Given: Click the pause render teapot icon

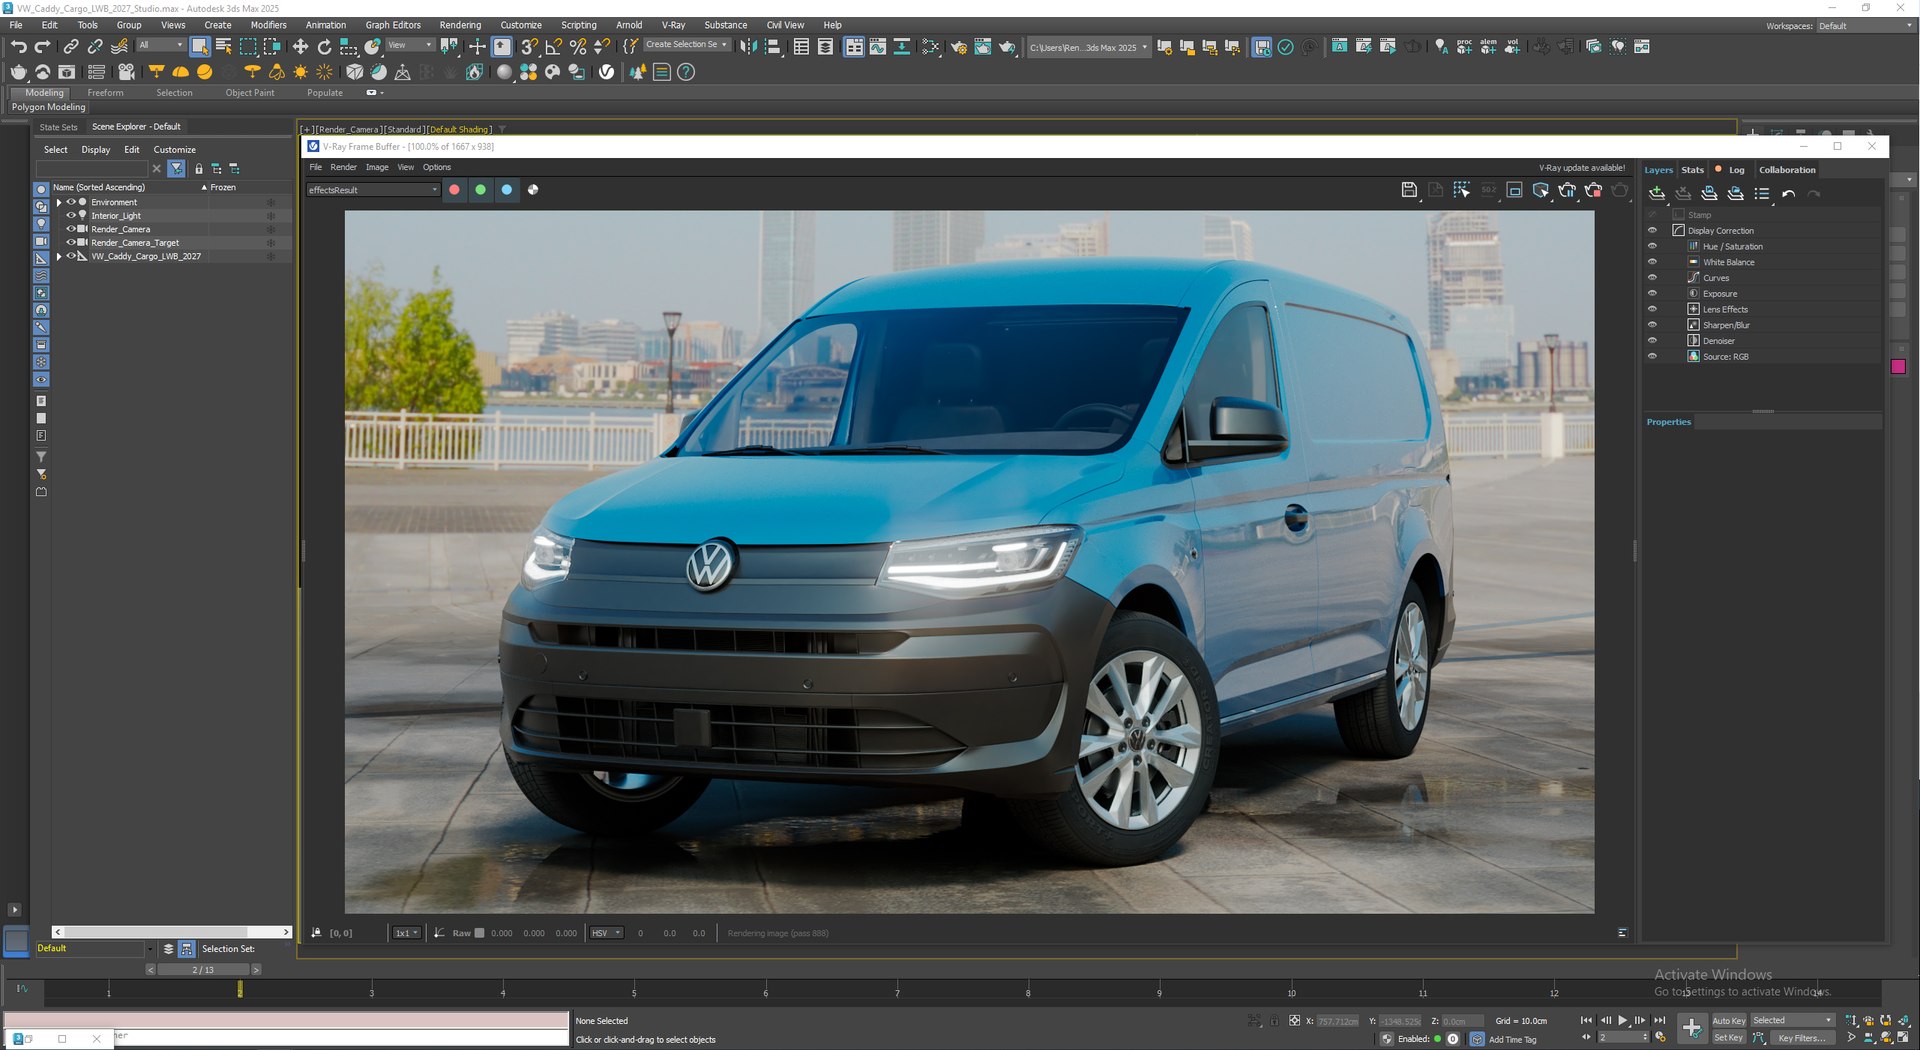Looking at the screenshot, I should pos(1567,190).
